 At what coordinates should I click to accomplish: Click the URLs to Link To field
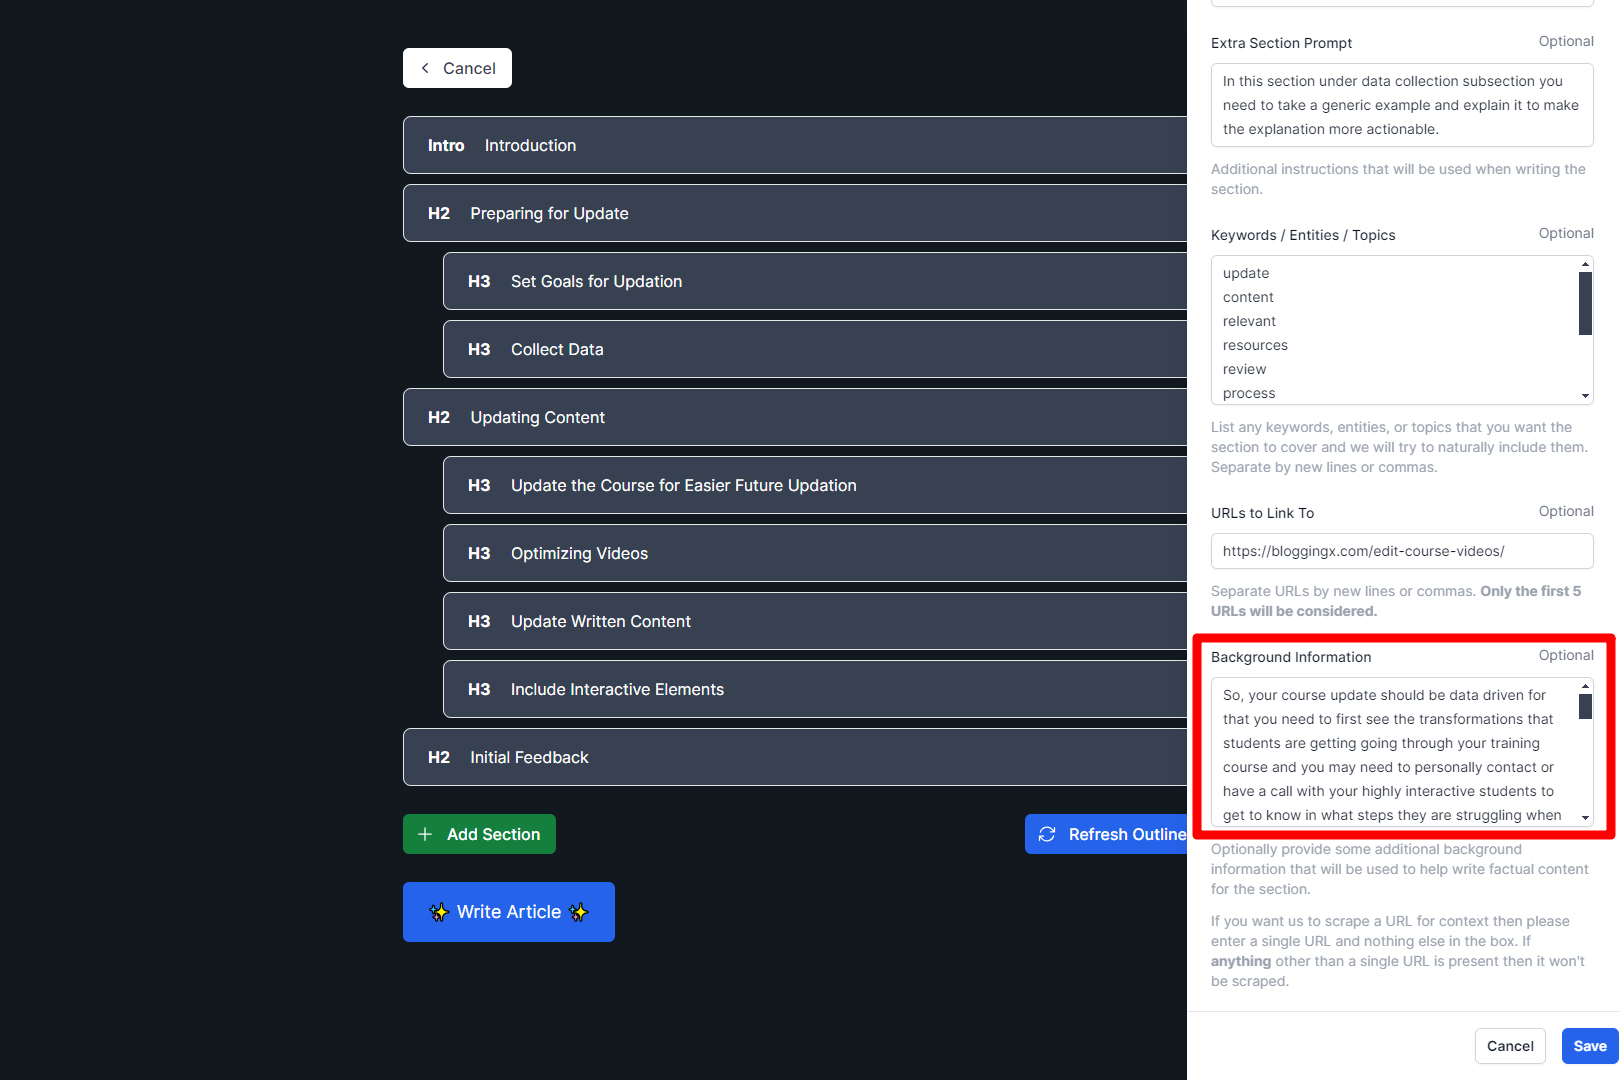pos(1401,551)
